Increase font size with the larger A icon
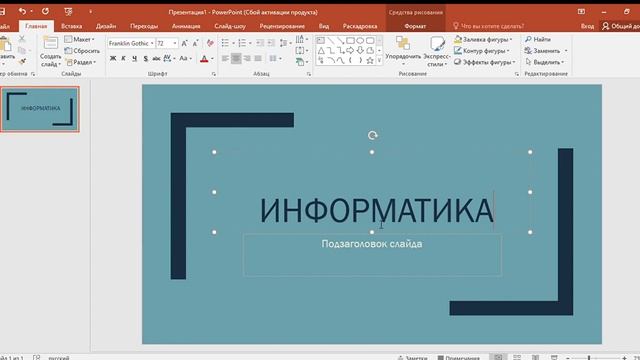Screen dimensions: 640x360 coord(184,43)
